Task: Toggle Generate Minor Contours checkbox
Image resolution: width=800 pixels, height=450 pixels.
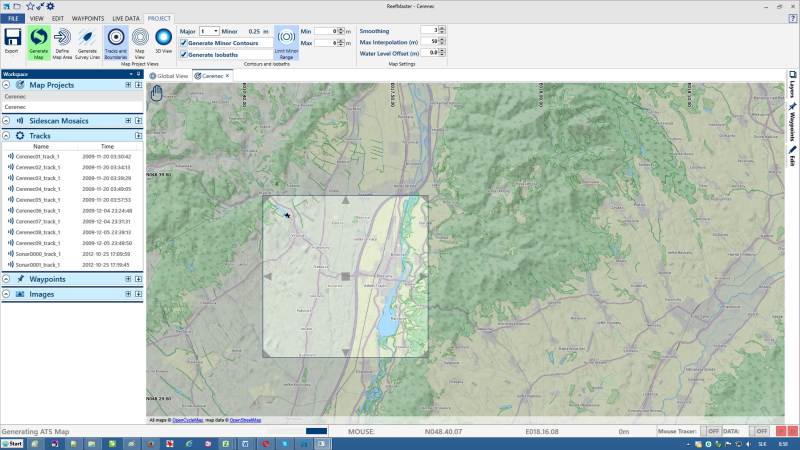Action: tap(184, 43)
